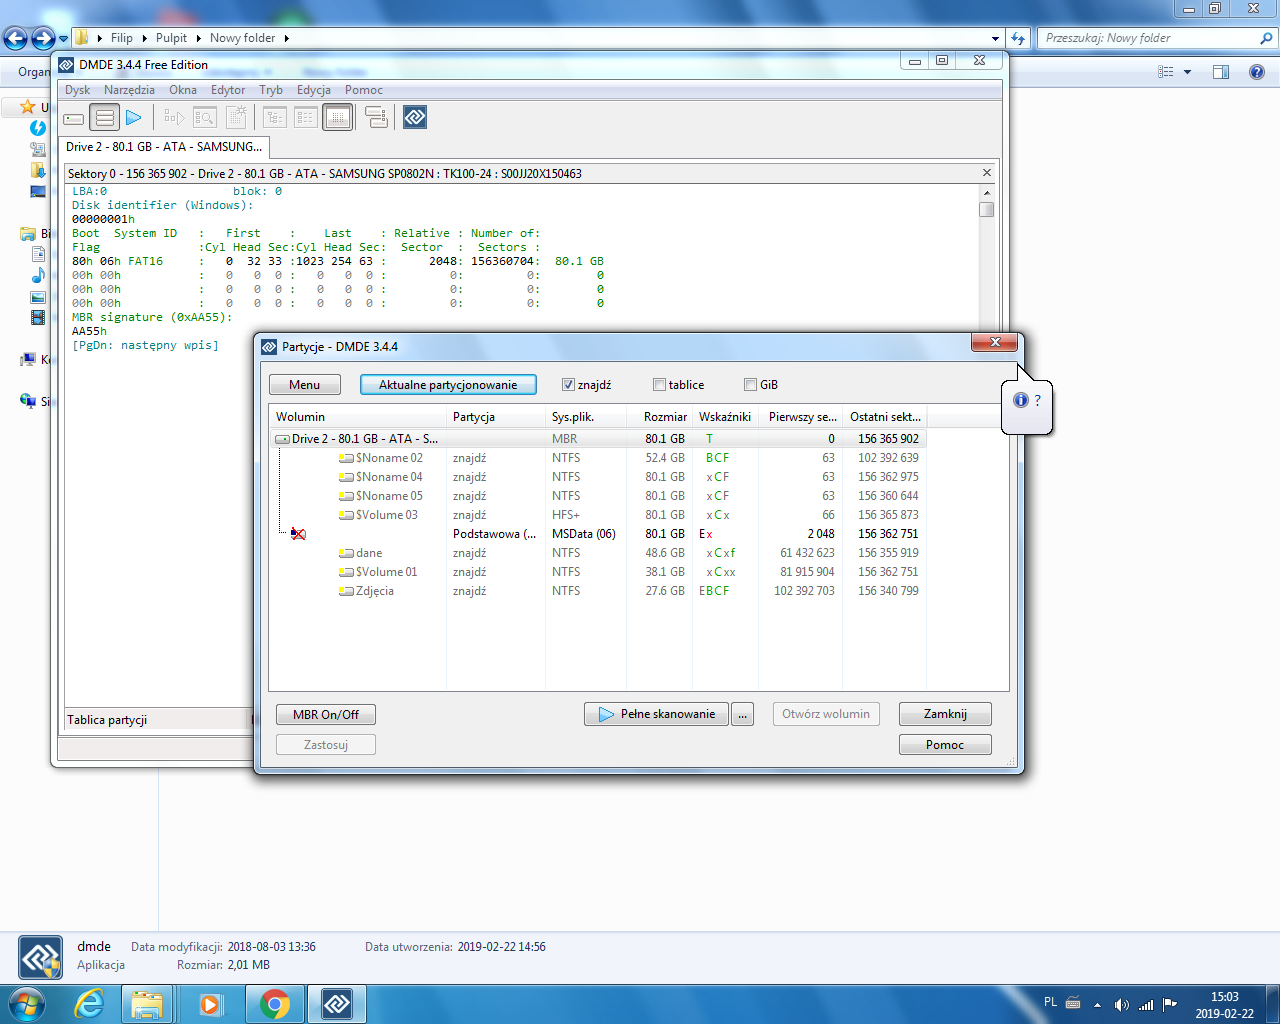Viewport: 1280px width, 1024px height.
Task: Click the grayed scan sequence toolbar icon
Action: pyautogui.click(x=174, y=118)
